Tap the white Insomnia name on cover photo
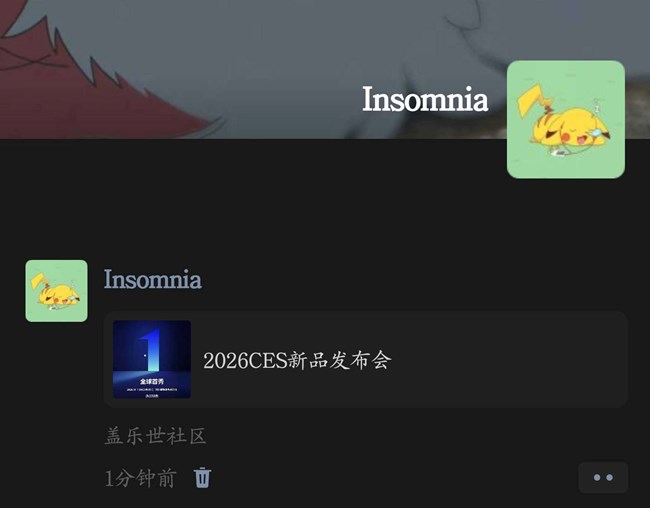650x508 pixels. pyautogui.click(x=425, y=99)
